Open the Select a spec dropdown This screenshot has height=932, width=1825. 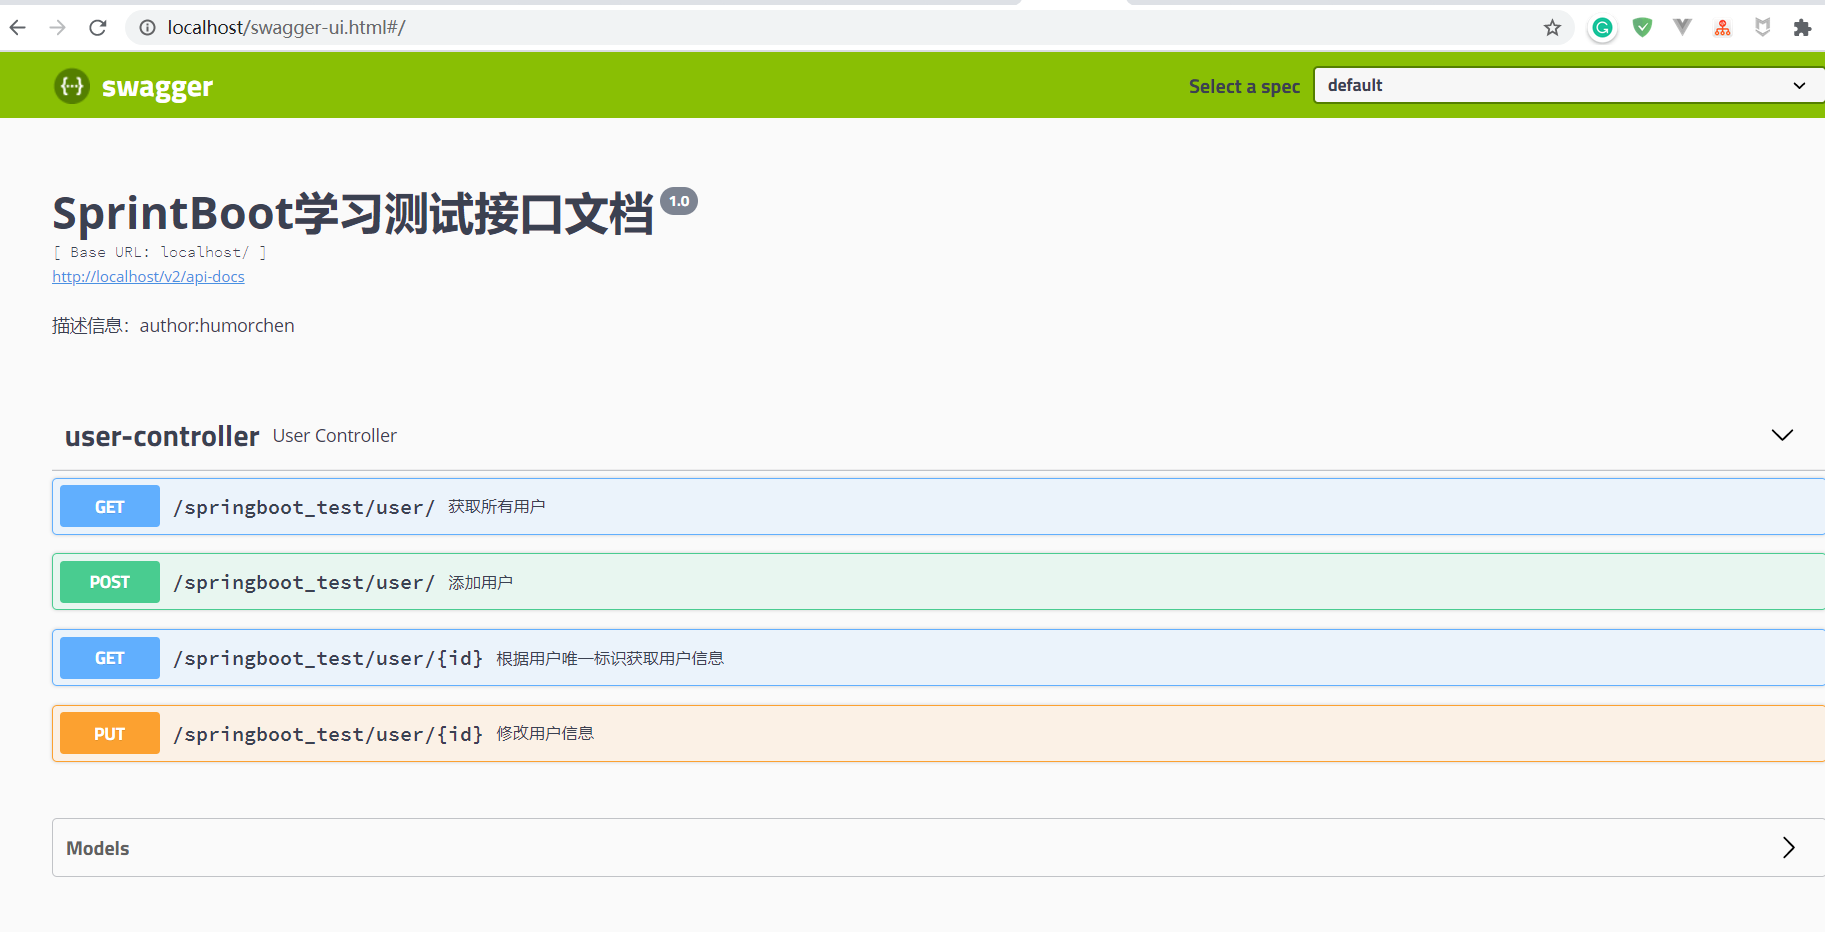1565,85
